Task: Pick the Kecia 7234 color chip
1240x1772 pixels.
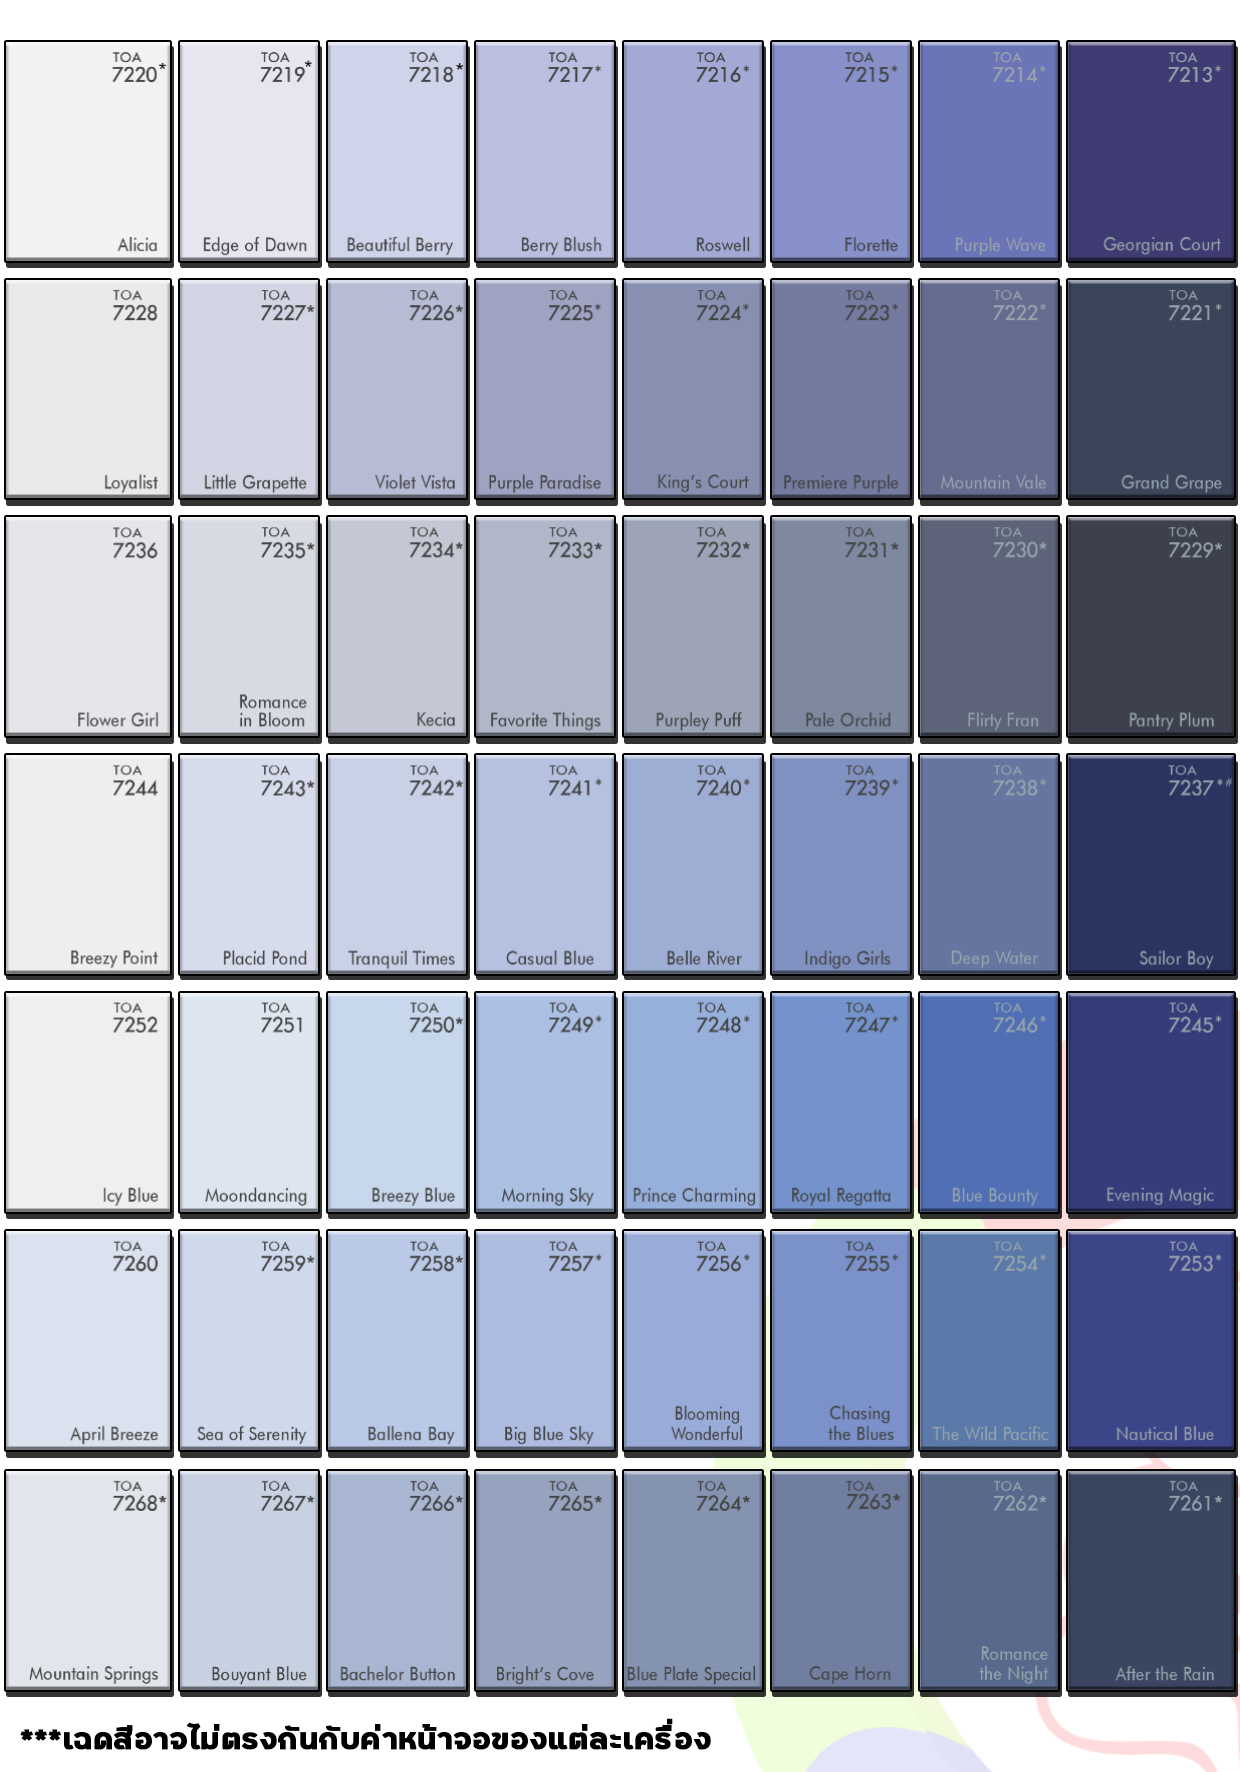Action: [397, 627]
